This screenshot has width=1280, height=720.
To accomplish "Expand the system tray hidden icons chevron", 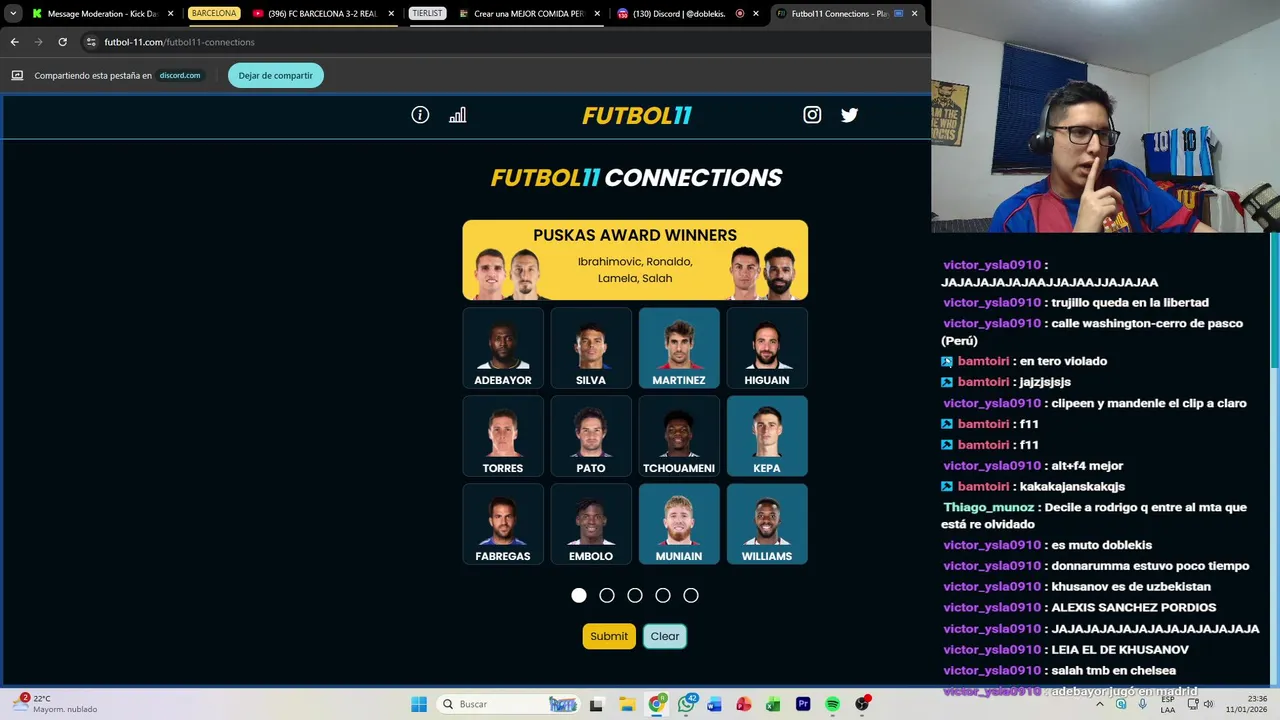I will tap(1099, 704).
